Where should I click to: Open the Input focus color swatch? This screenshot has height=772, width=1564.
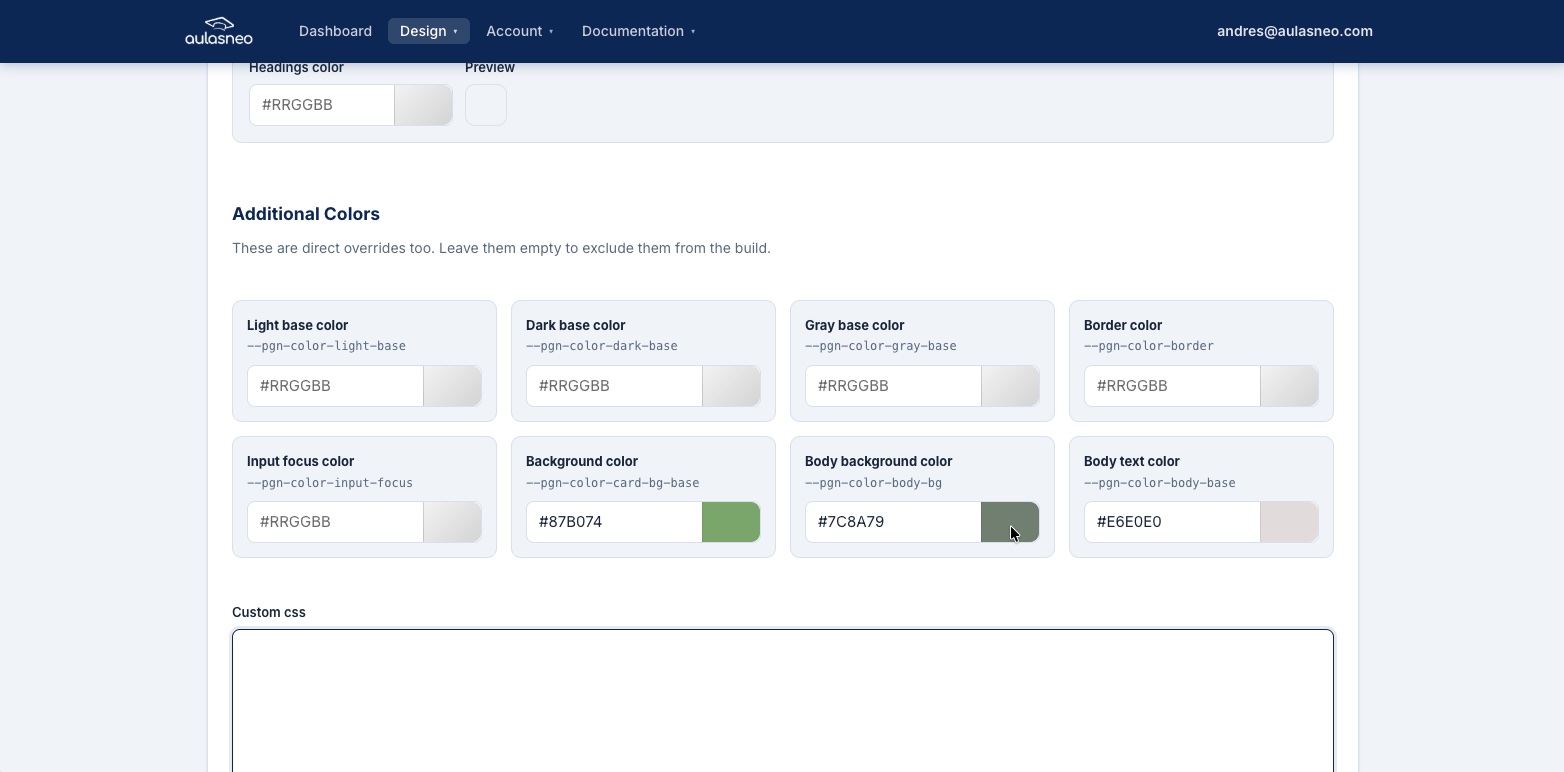(452, 522)
